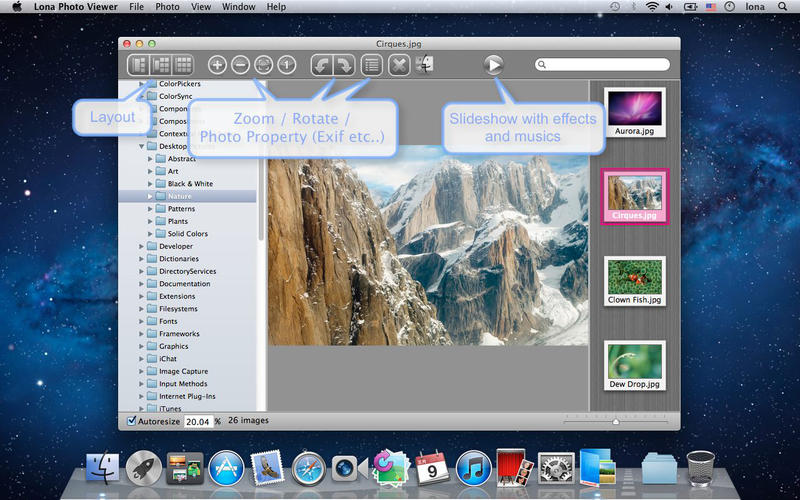Viewport: 800px width, 500px height.
Task: Click the zoom out minus icon
Action: pyautogui.click(x=240, y=65)
